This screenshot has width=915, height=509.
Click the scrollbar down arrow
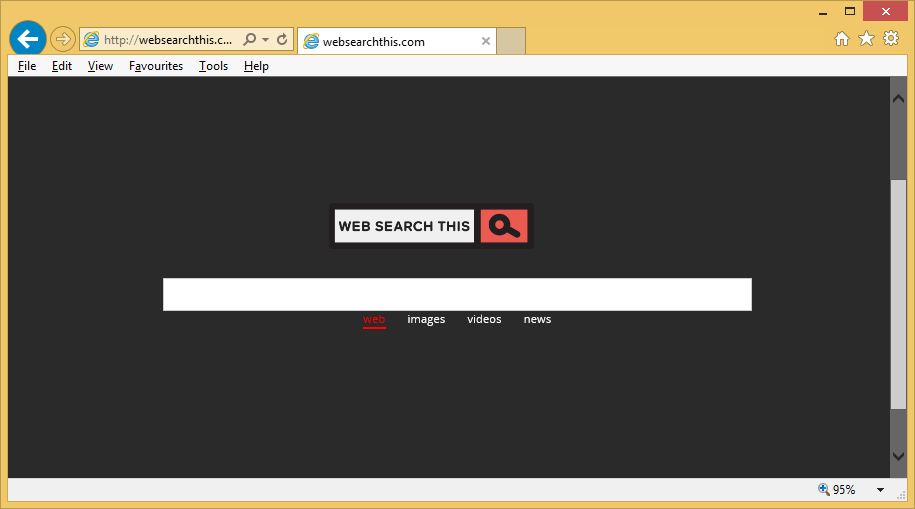pos(897,456)
